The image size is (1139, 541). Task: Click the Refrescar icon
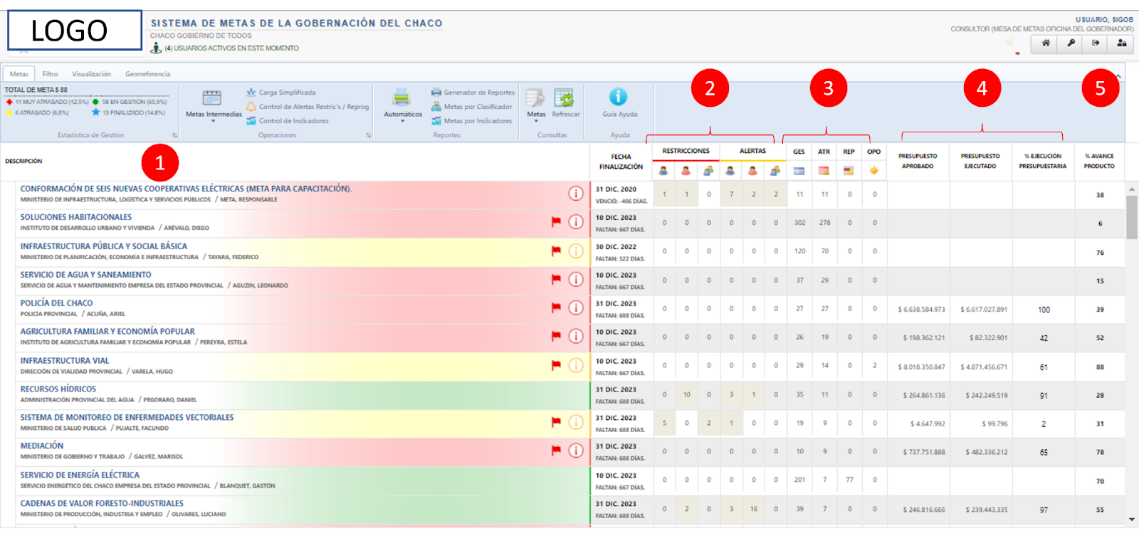pos(565,98)
